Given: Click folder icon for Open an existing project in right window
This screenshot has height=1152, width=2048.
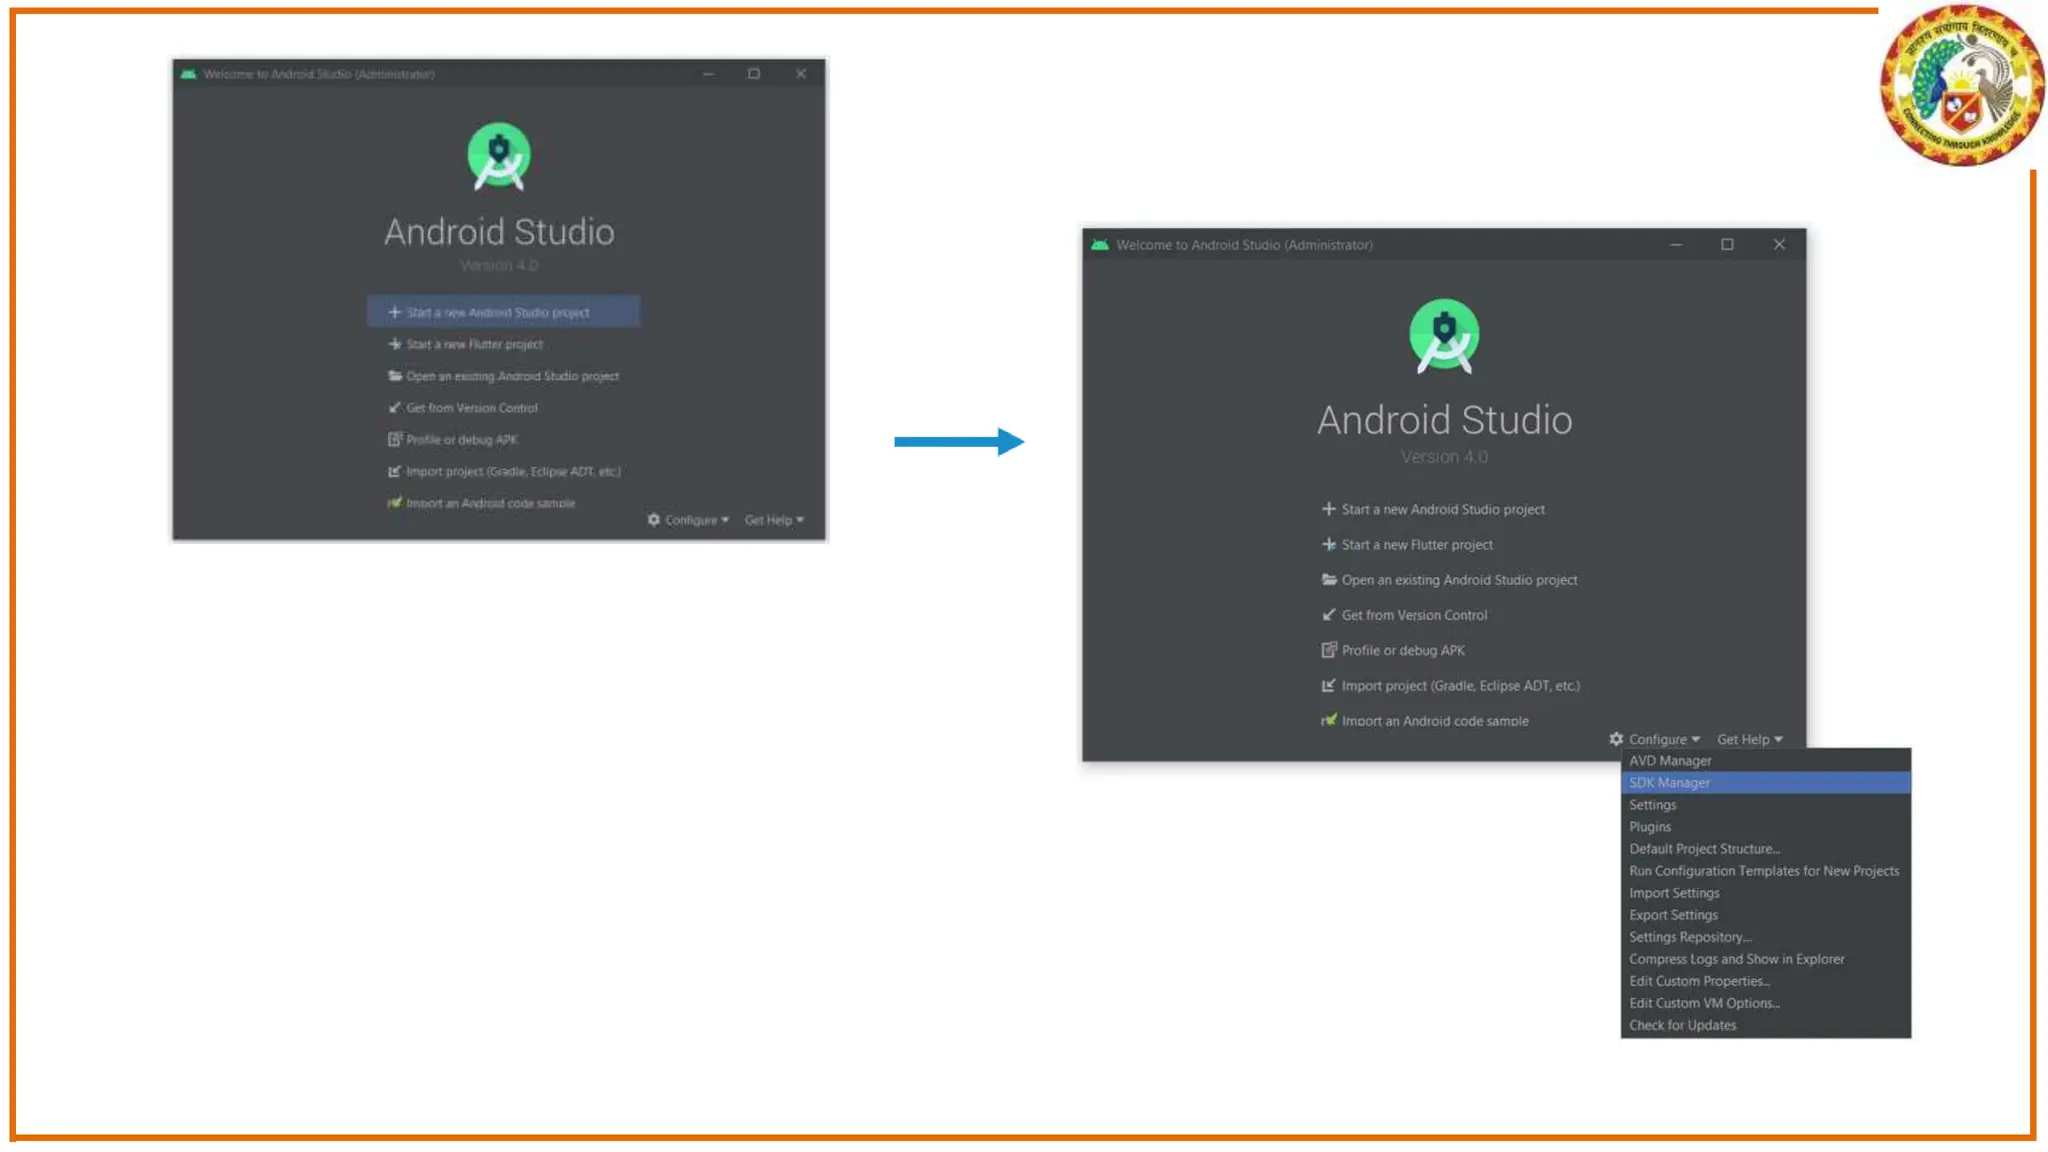Looking at the screenshot, I should pos(1328,580).
